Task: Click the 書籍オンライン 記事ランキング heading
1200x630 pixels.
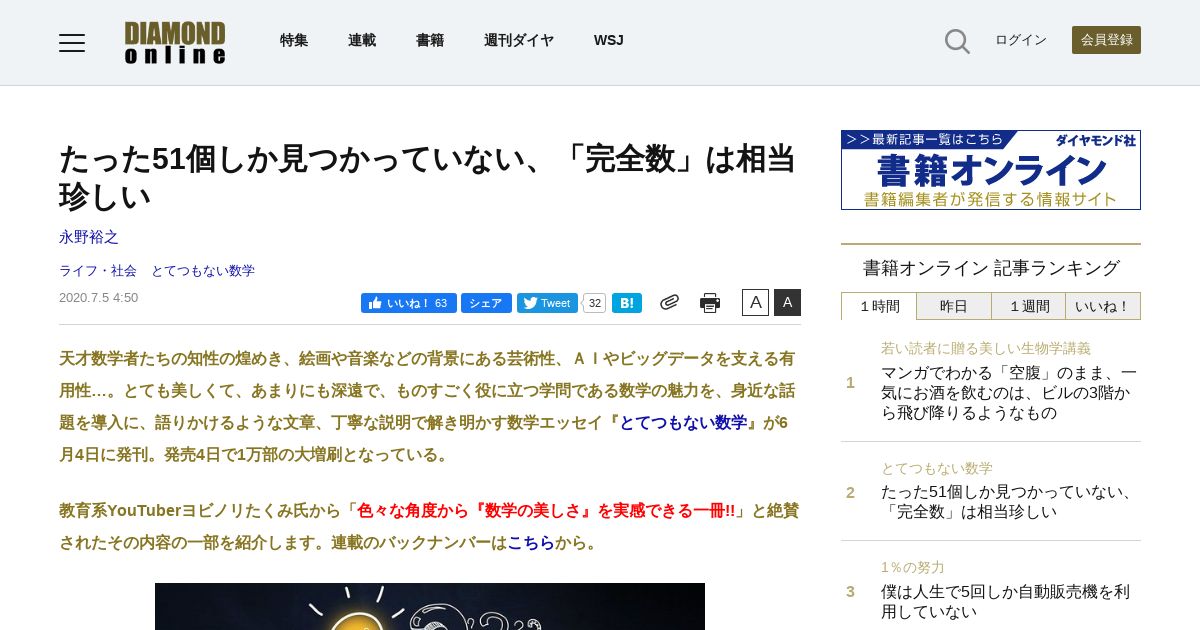Action: coord(991,268)
